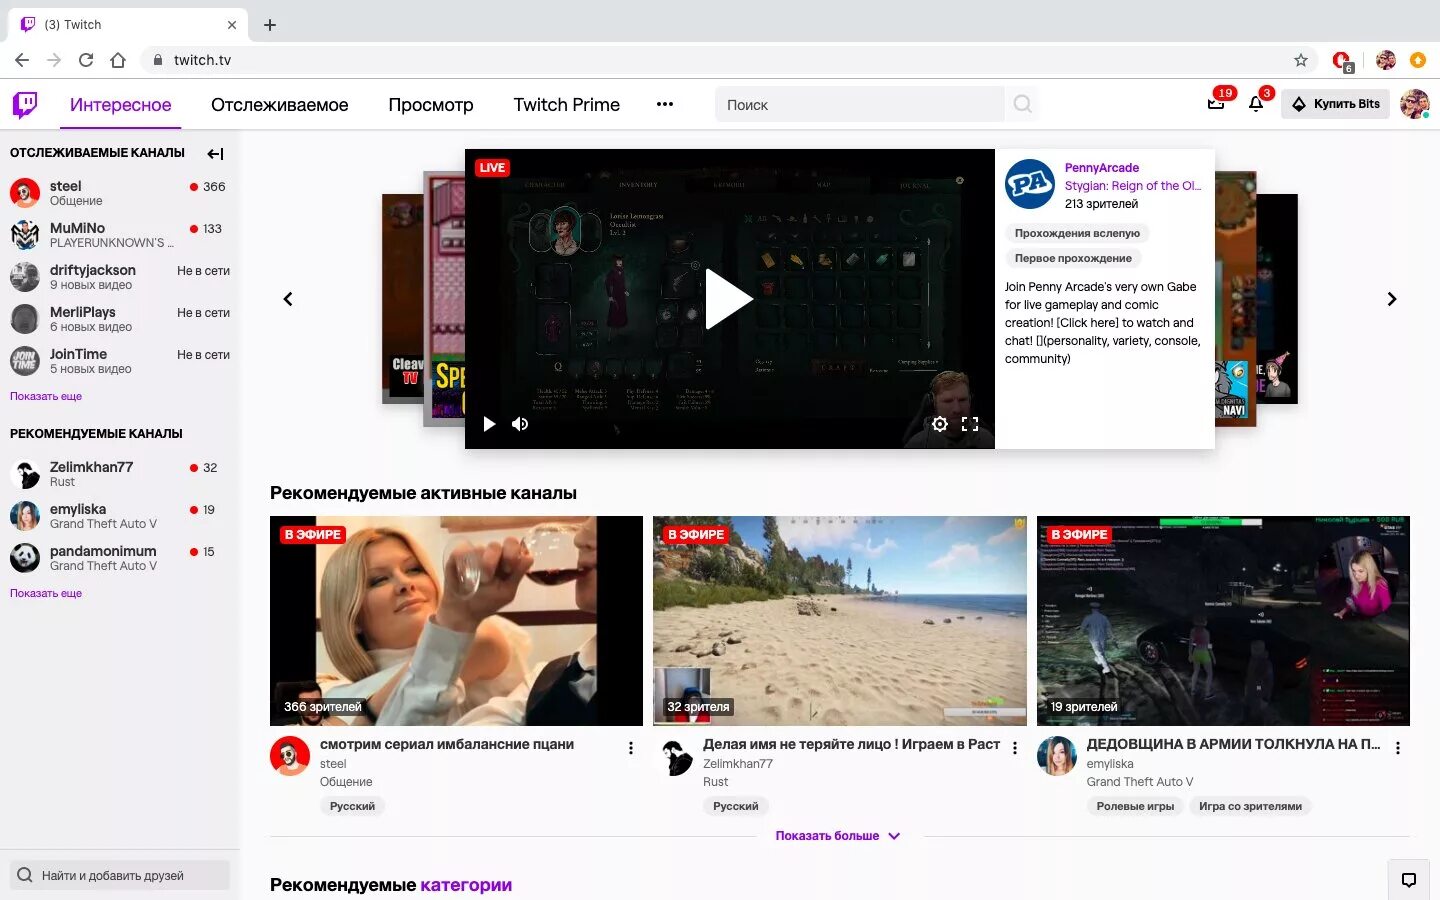Play the featured PennyArcade stream with big play button

click(729, 299)
